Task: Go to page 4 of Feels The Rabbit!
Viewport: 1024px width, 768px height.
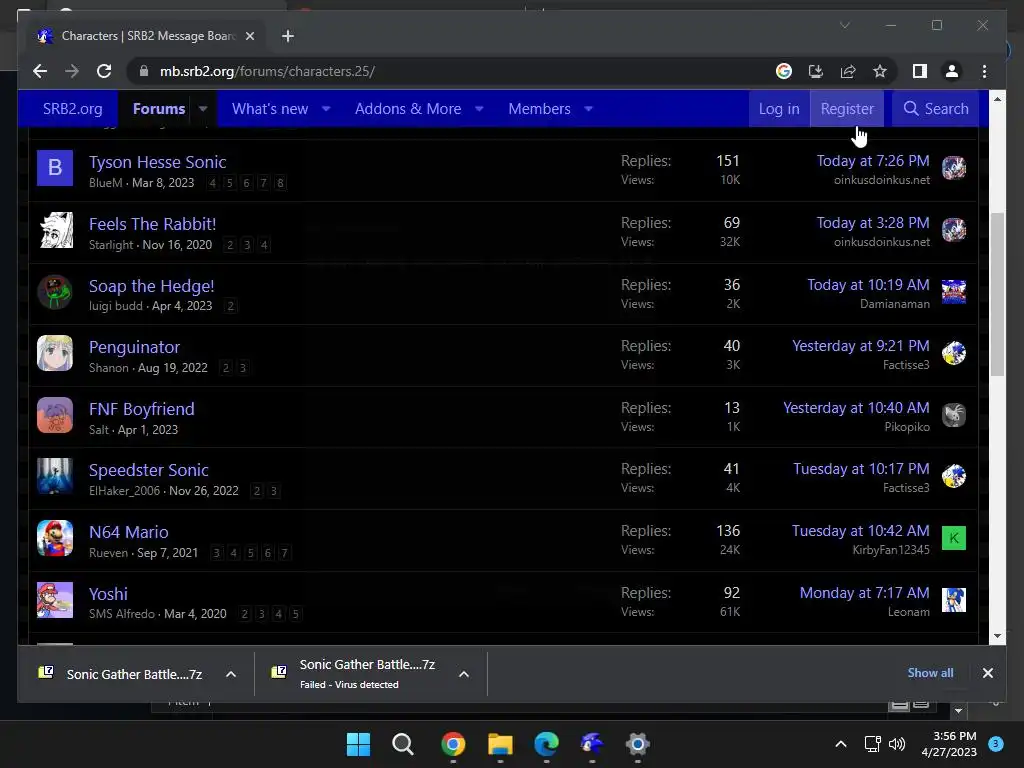Action: pyautogui.click(x=264, y=245)
